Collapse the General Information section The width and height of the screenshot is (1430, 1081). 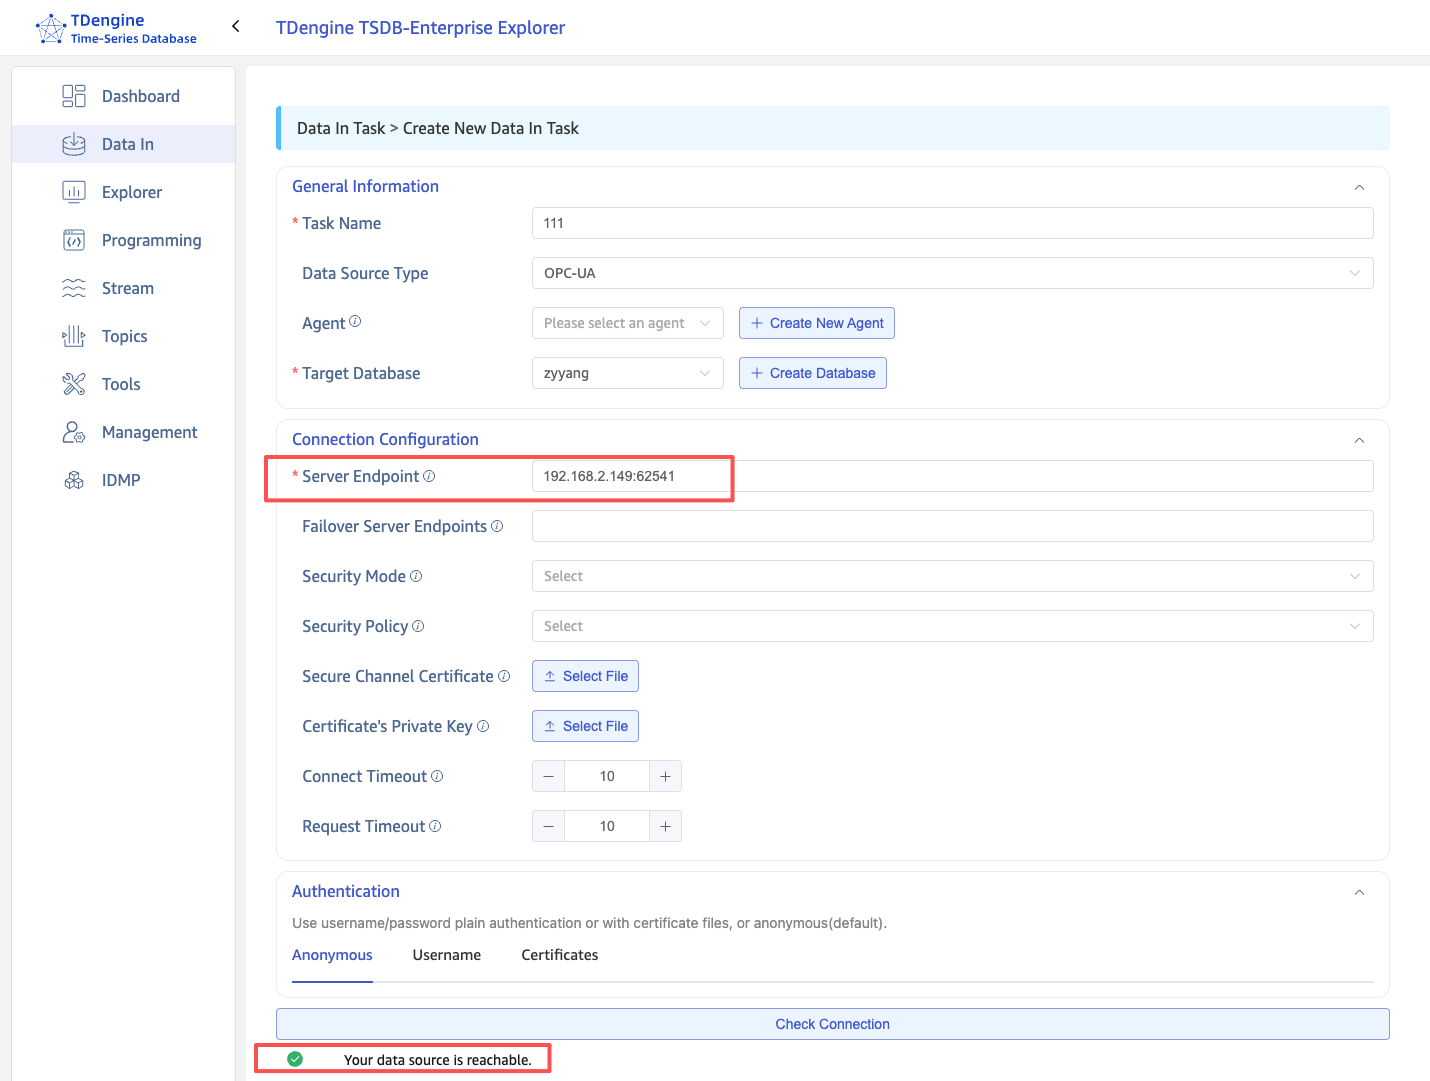[1359, 187]
